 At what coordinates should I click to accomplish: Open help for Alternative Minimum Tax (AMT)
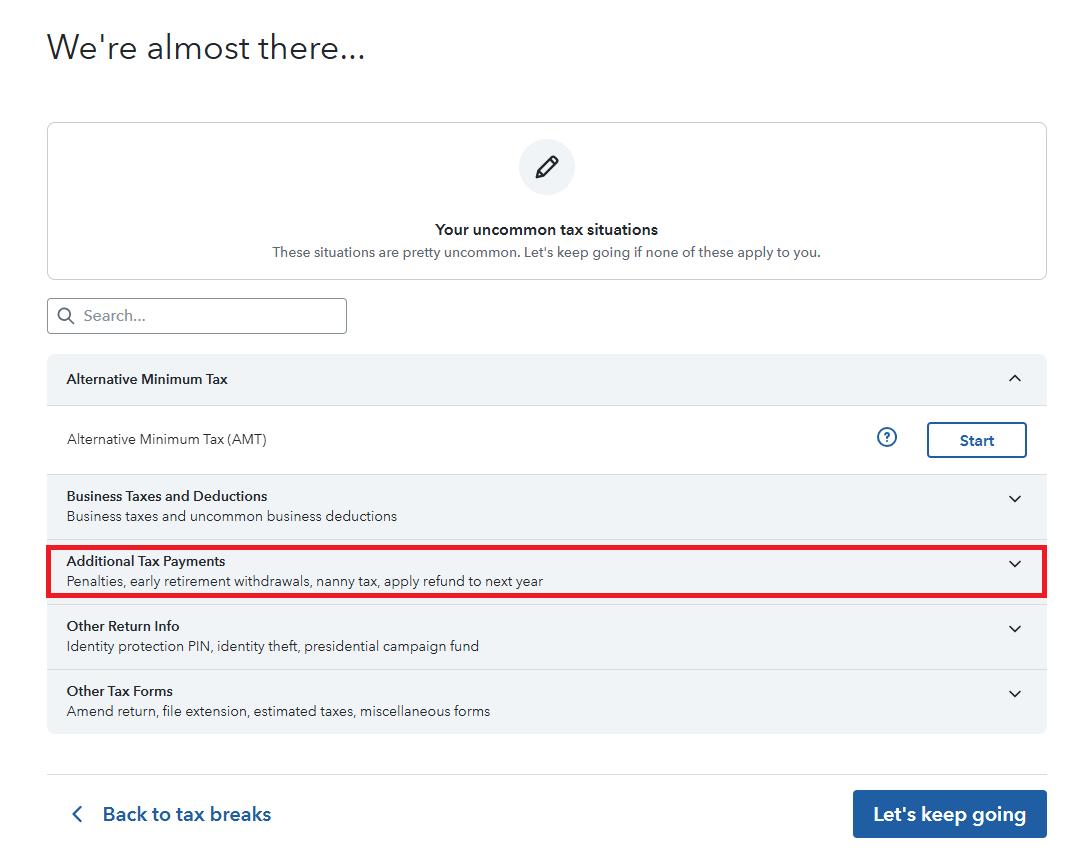(x=887, y=437)
